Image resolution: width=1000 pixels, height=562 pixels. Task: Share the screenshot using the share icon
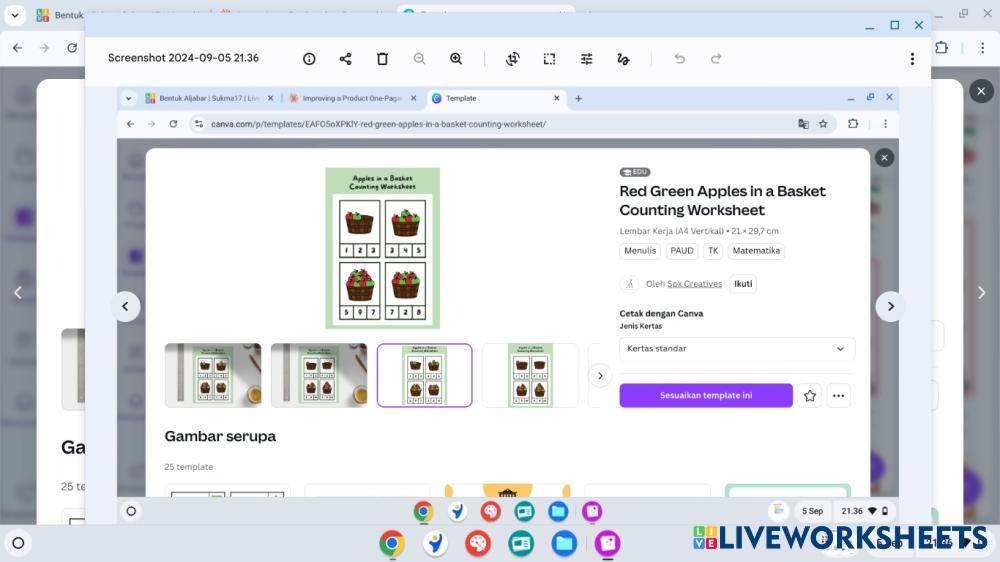[x=345, y=59]
